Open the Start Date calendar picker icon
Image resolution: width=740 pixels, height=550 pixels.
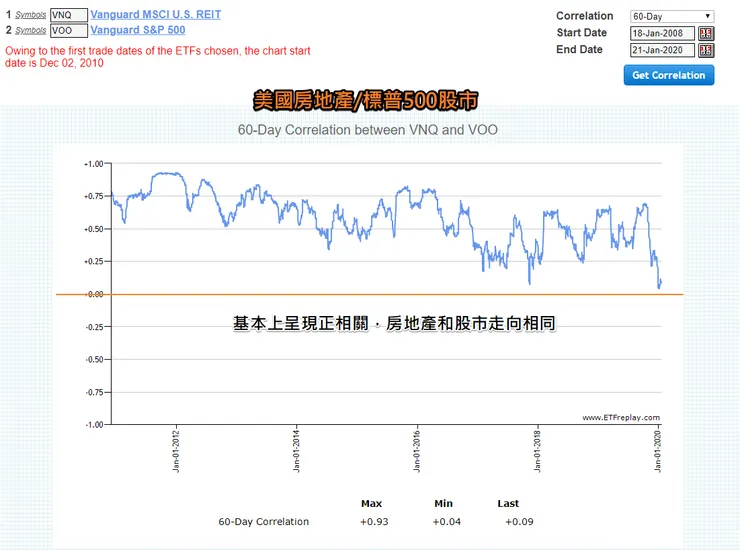[x=706, y=34]
